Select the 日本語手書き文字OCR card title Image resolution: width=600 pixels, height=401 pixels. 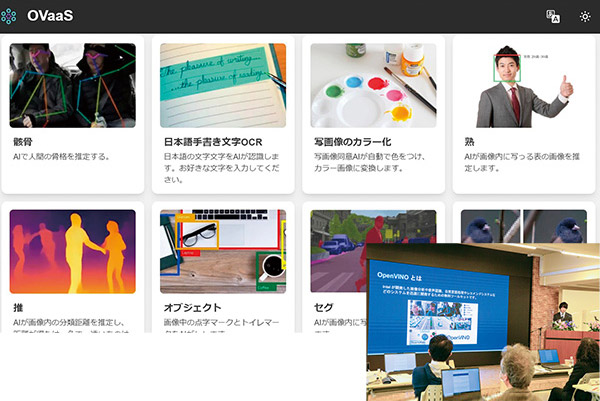point(213,142)
